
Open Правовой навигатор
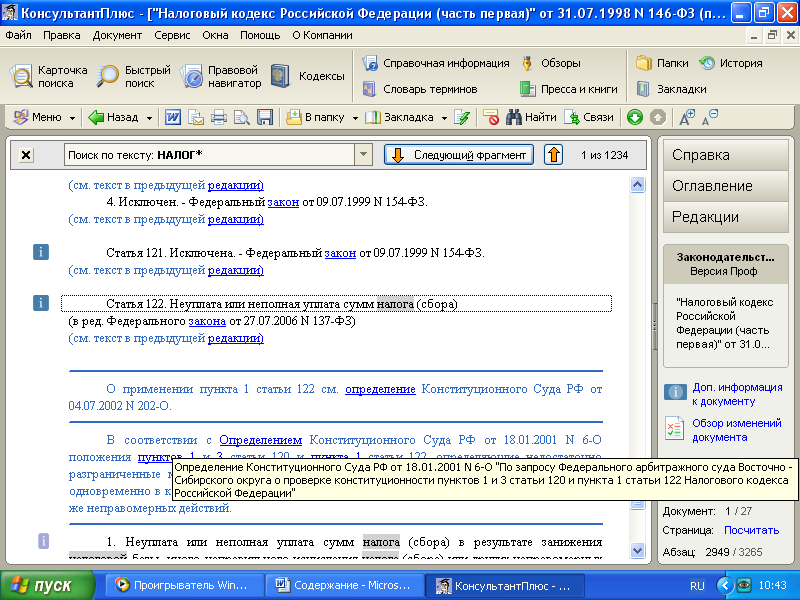pos(220,77)
